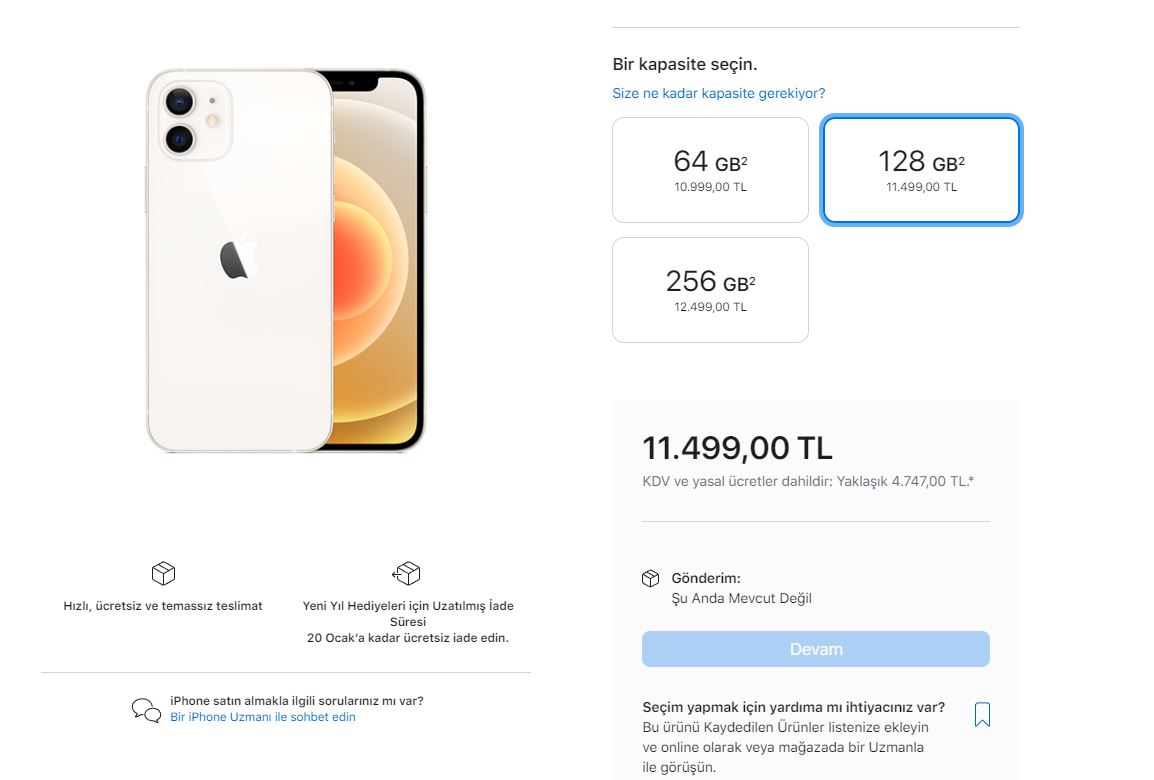Click the extended returns box icon
Image resolution: width=1154 pixels, height=780 pixels.
[407, 573]
